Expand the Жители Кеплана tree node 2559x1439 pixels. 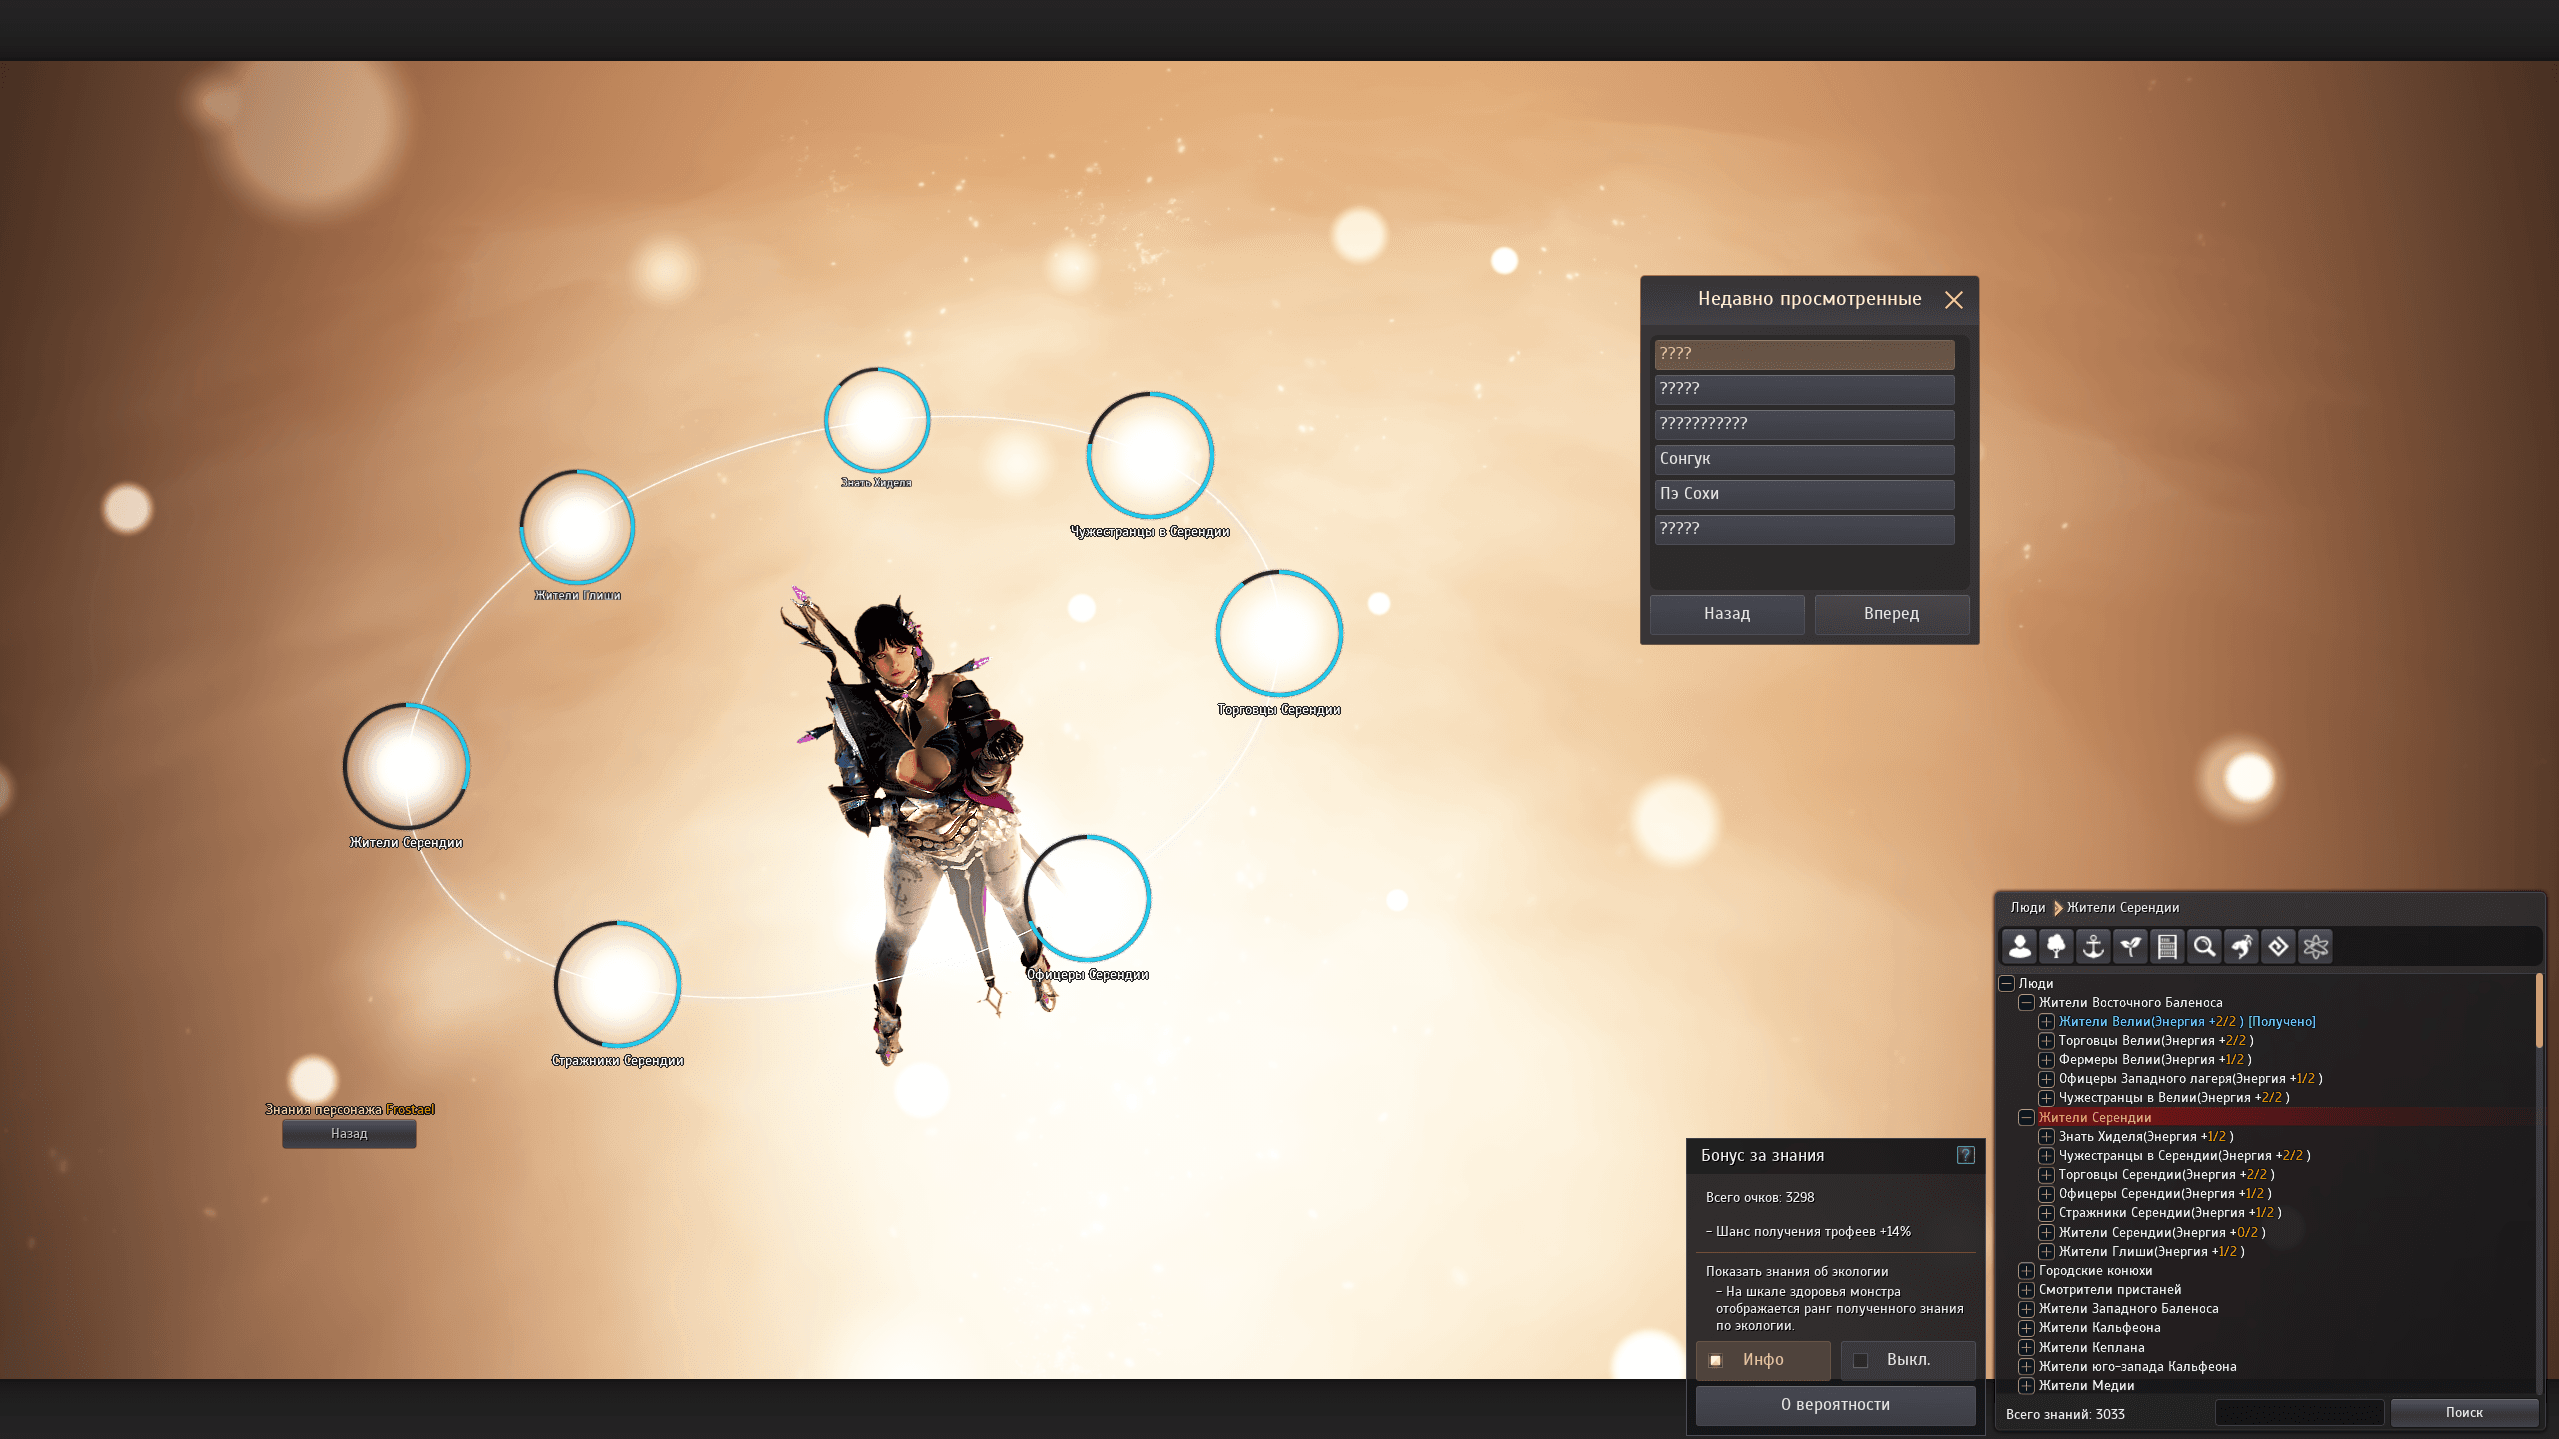point(2026,1347)
